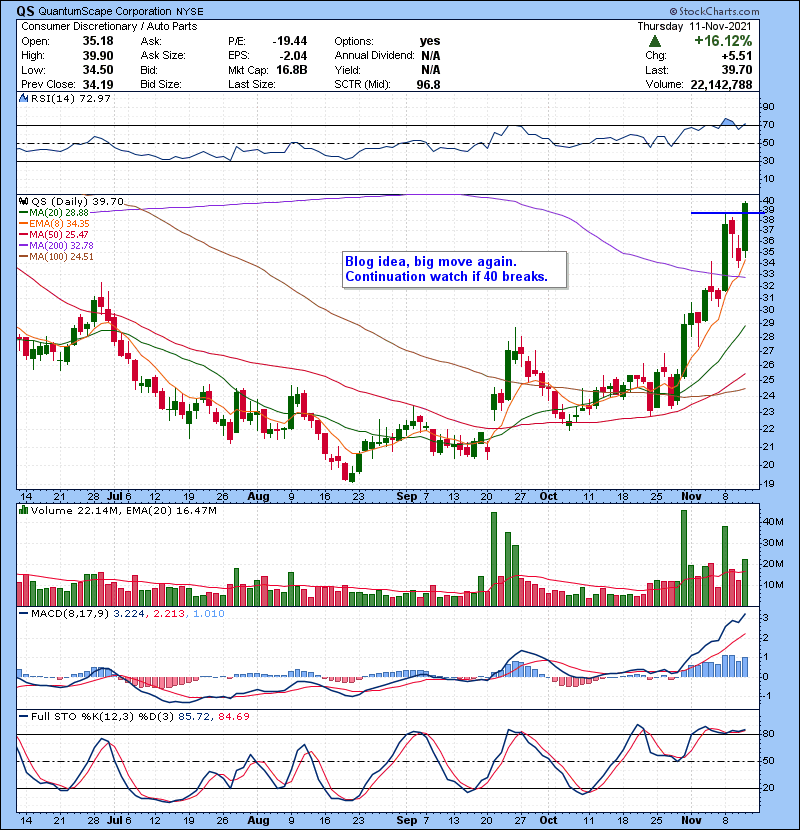The width and height of the screenshot is (800, 830).
Task: Click the Prev Close value 34.19
Action: pyautogui.click(x=98, y=84)
